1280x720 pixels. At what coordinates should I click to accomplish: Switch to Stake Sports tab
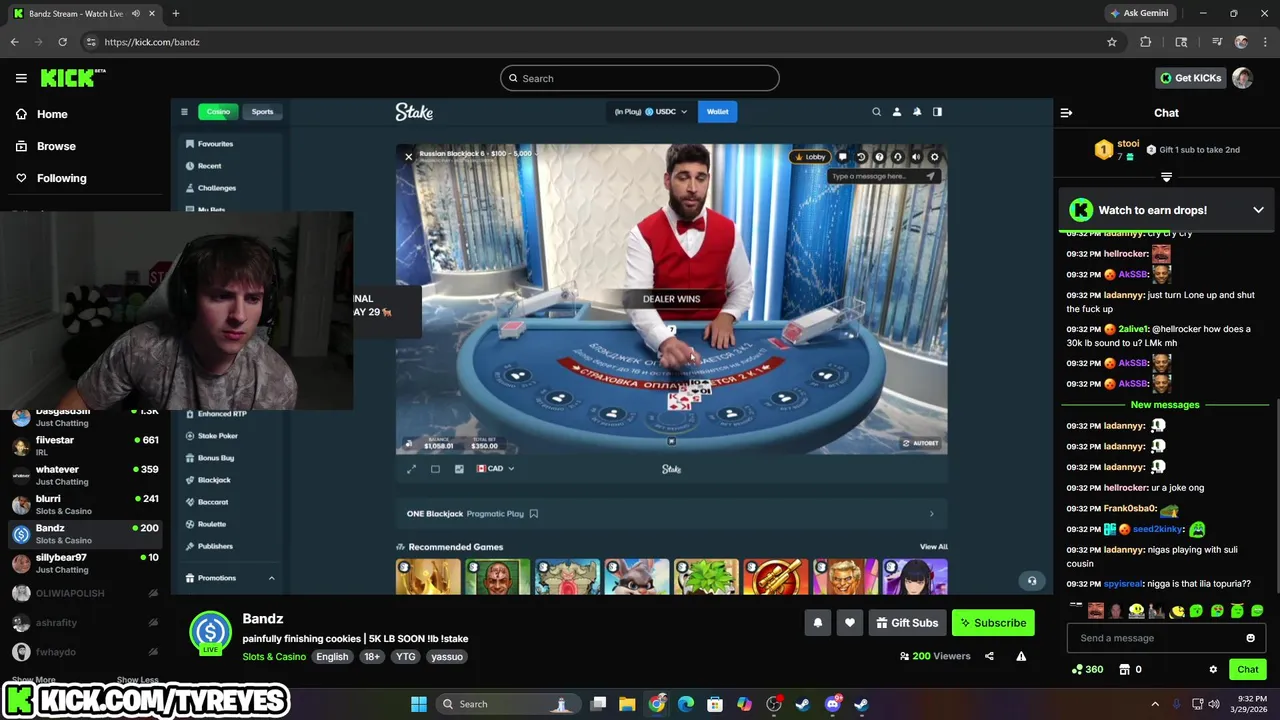point(262,112)
